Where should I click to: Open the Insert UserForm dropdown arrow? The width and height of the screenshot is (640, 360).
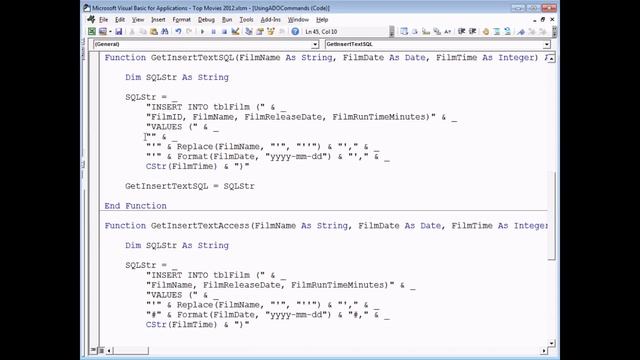coord(110,31)
